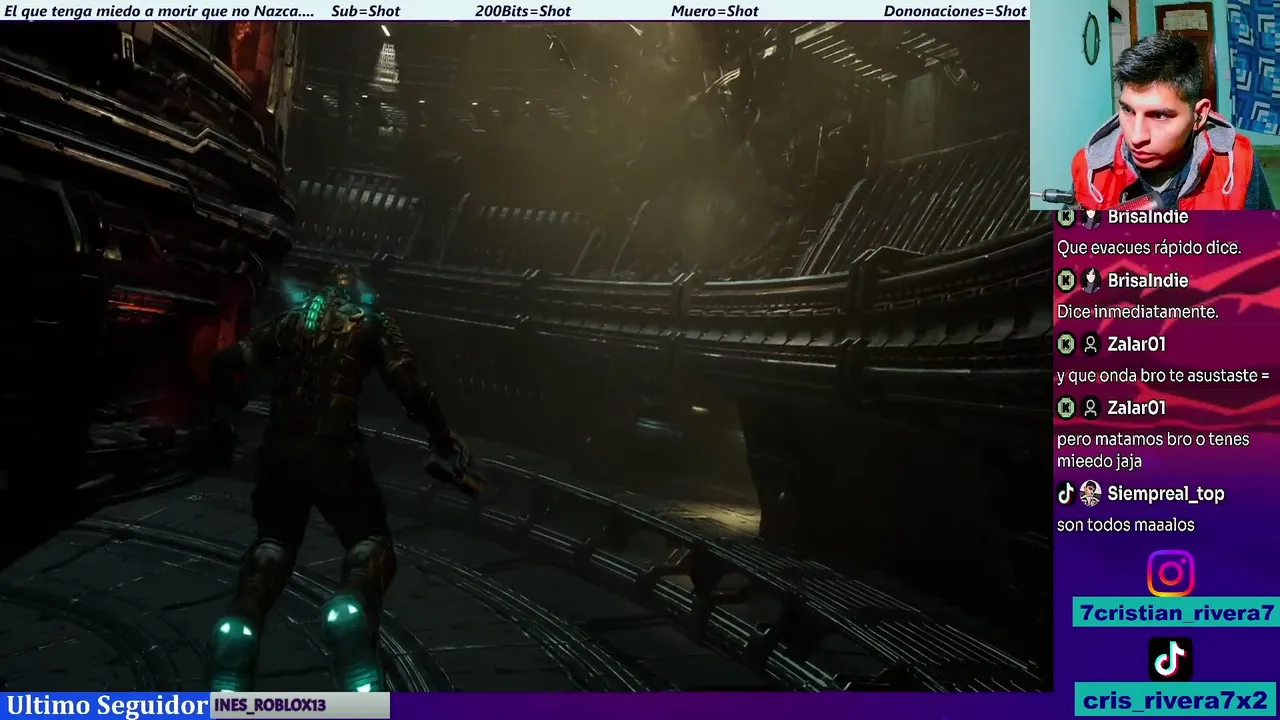The height and width of the screenshot is (720, 1280).
Task: Select username Zalar01 above 'pero matamos bro'
Action: click(x=1137, y=408)
